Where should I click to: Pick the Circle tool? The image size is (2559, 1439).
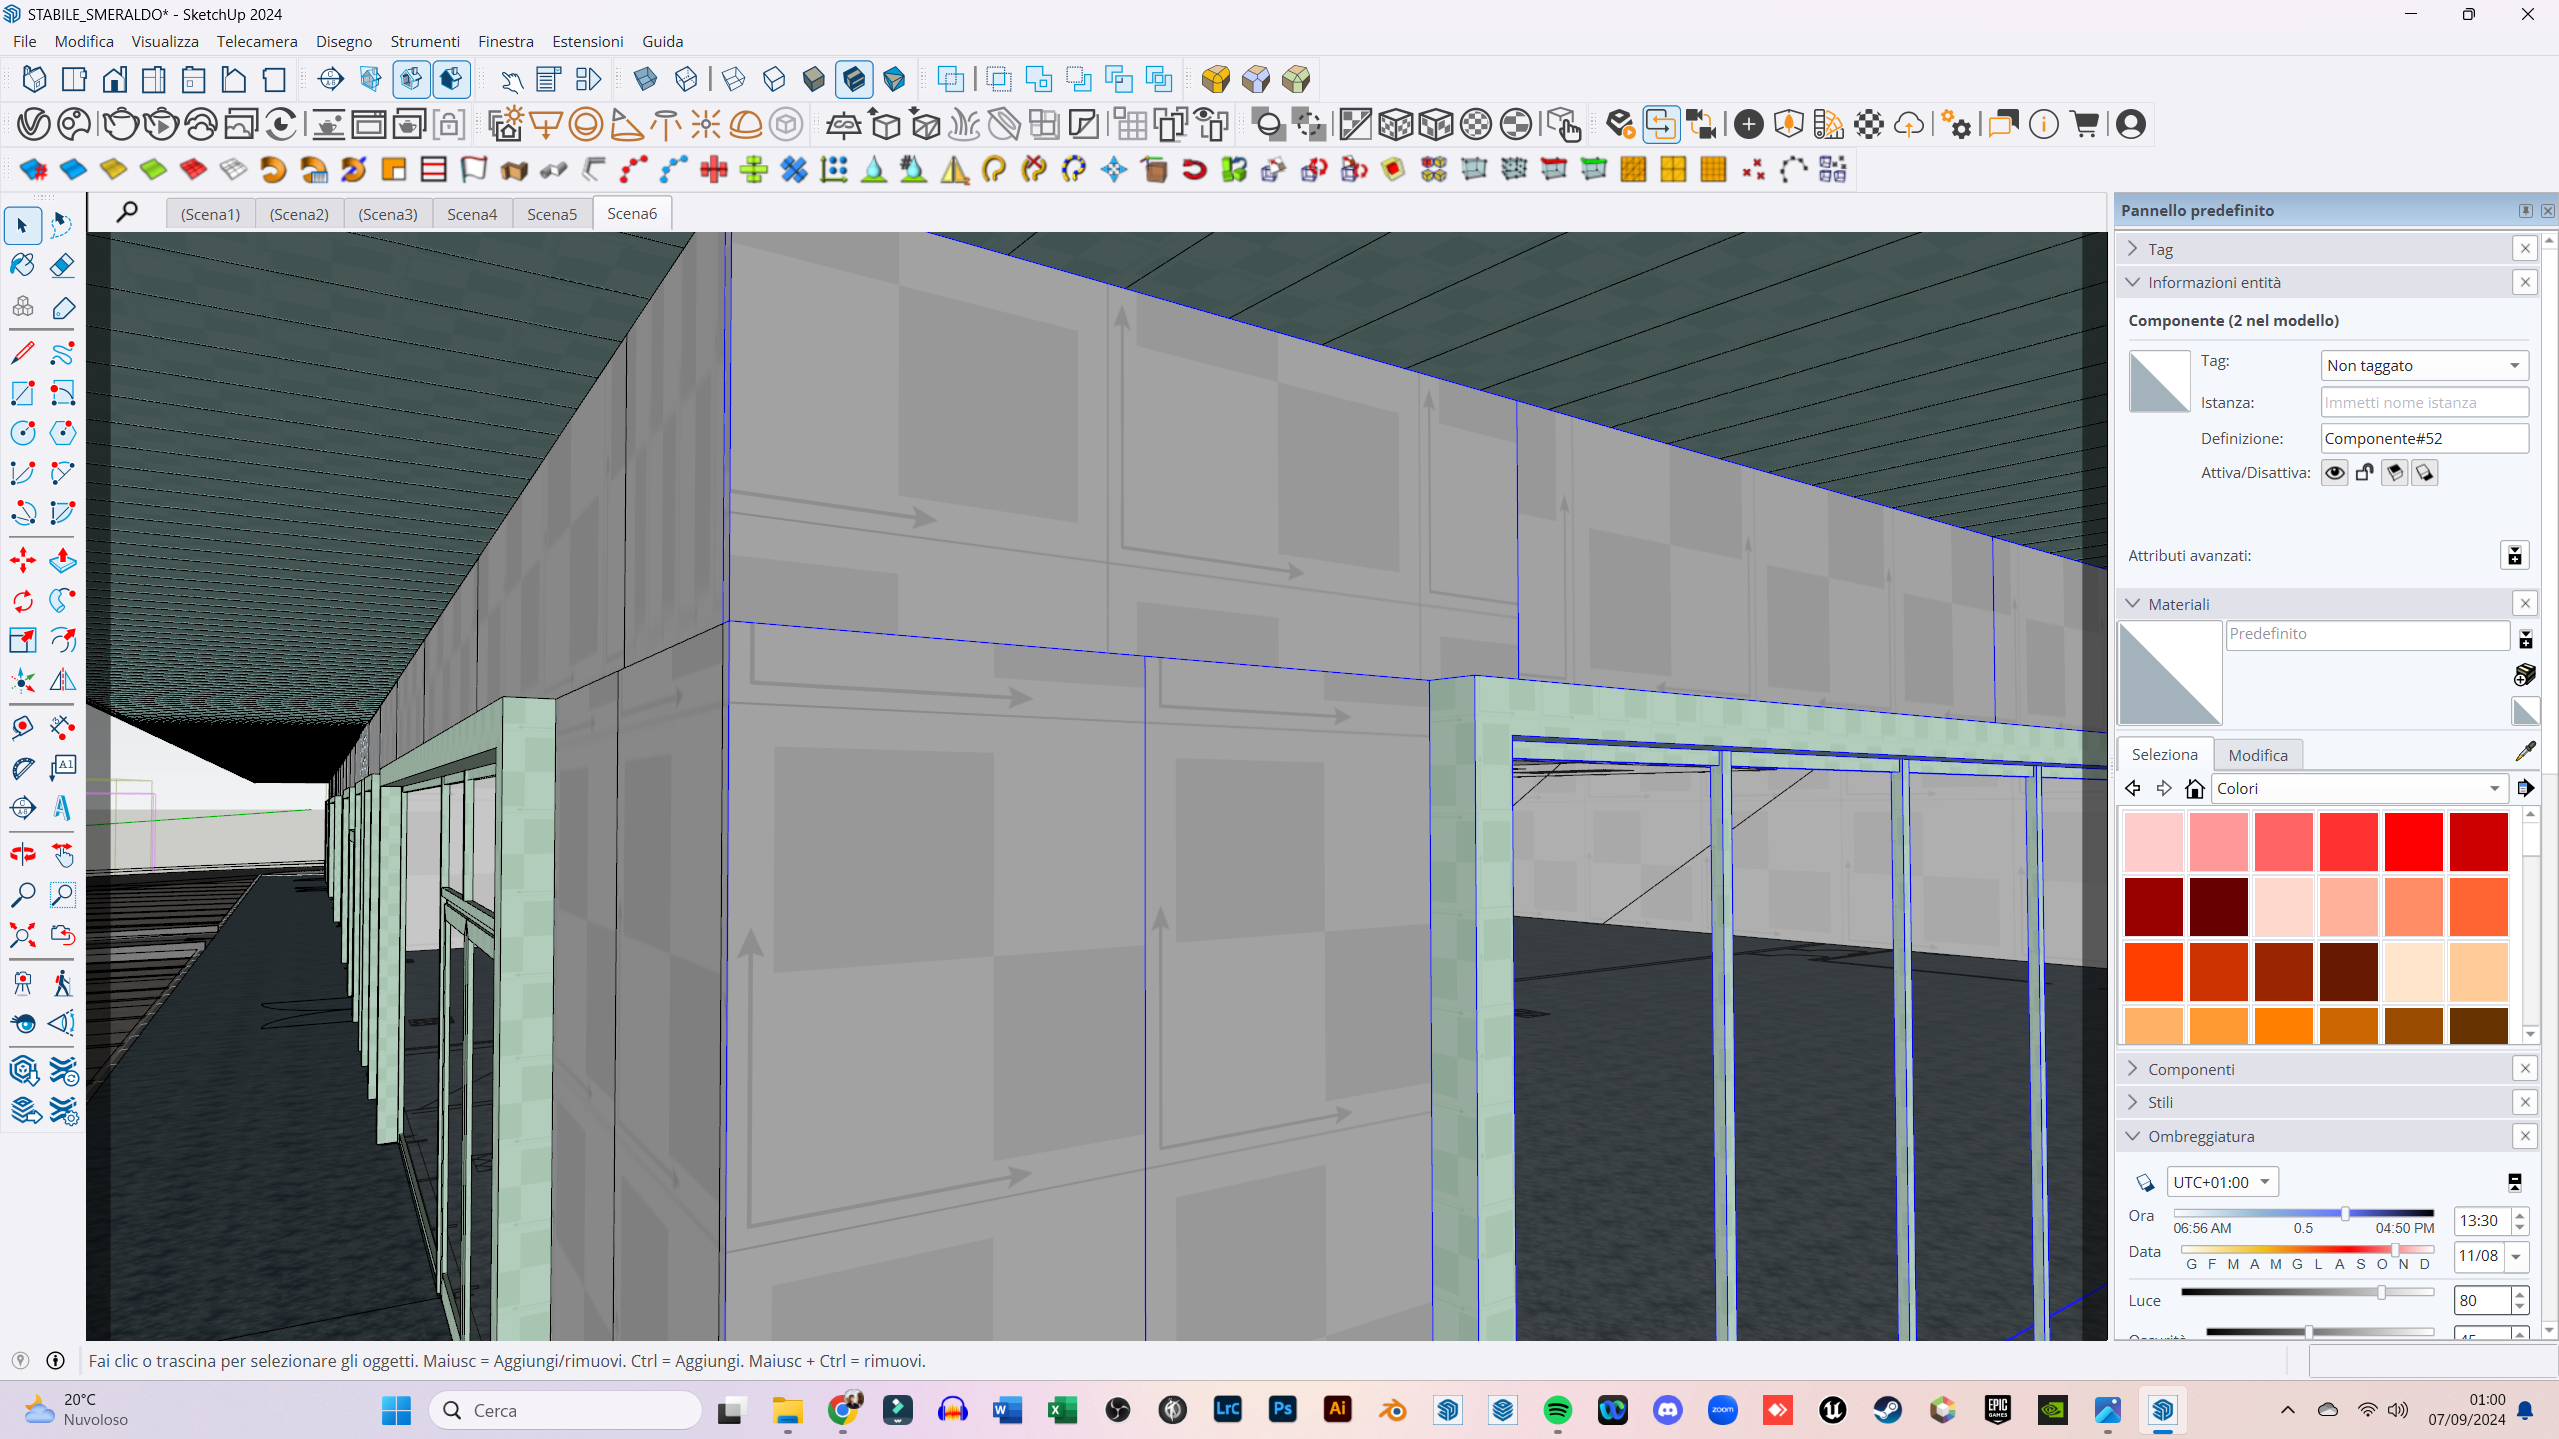[22, 433]
